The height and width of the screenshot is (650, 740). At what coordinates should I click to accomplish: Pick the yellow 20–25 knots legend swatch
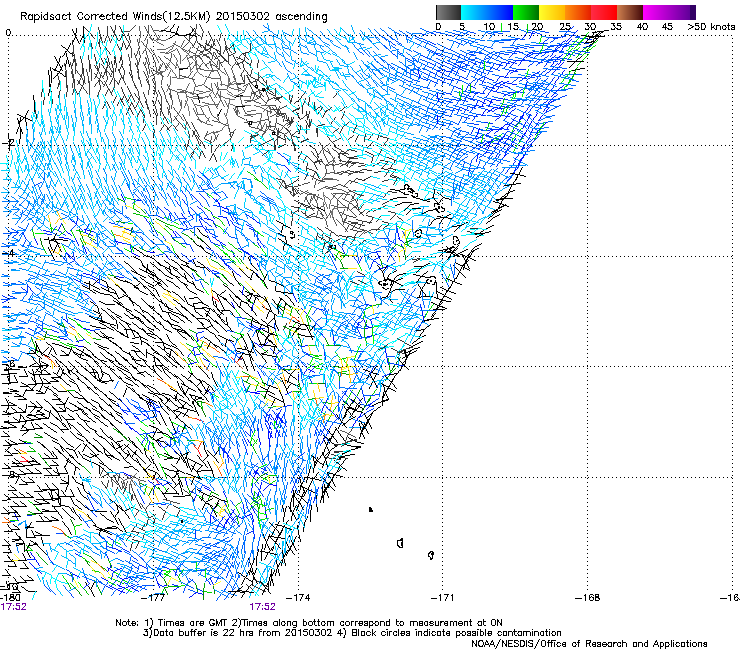point(552,12)
